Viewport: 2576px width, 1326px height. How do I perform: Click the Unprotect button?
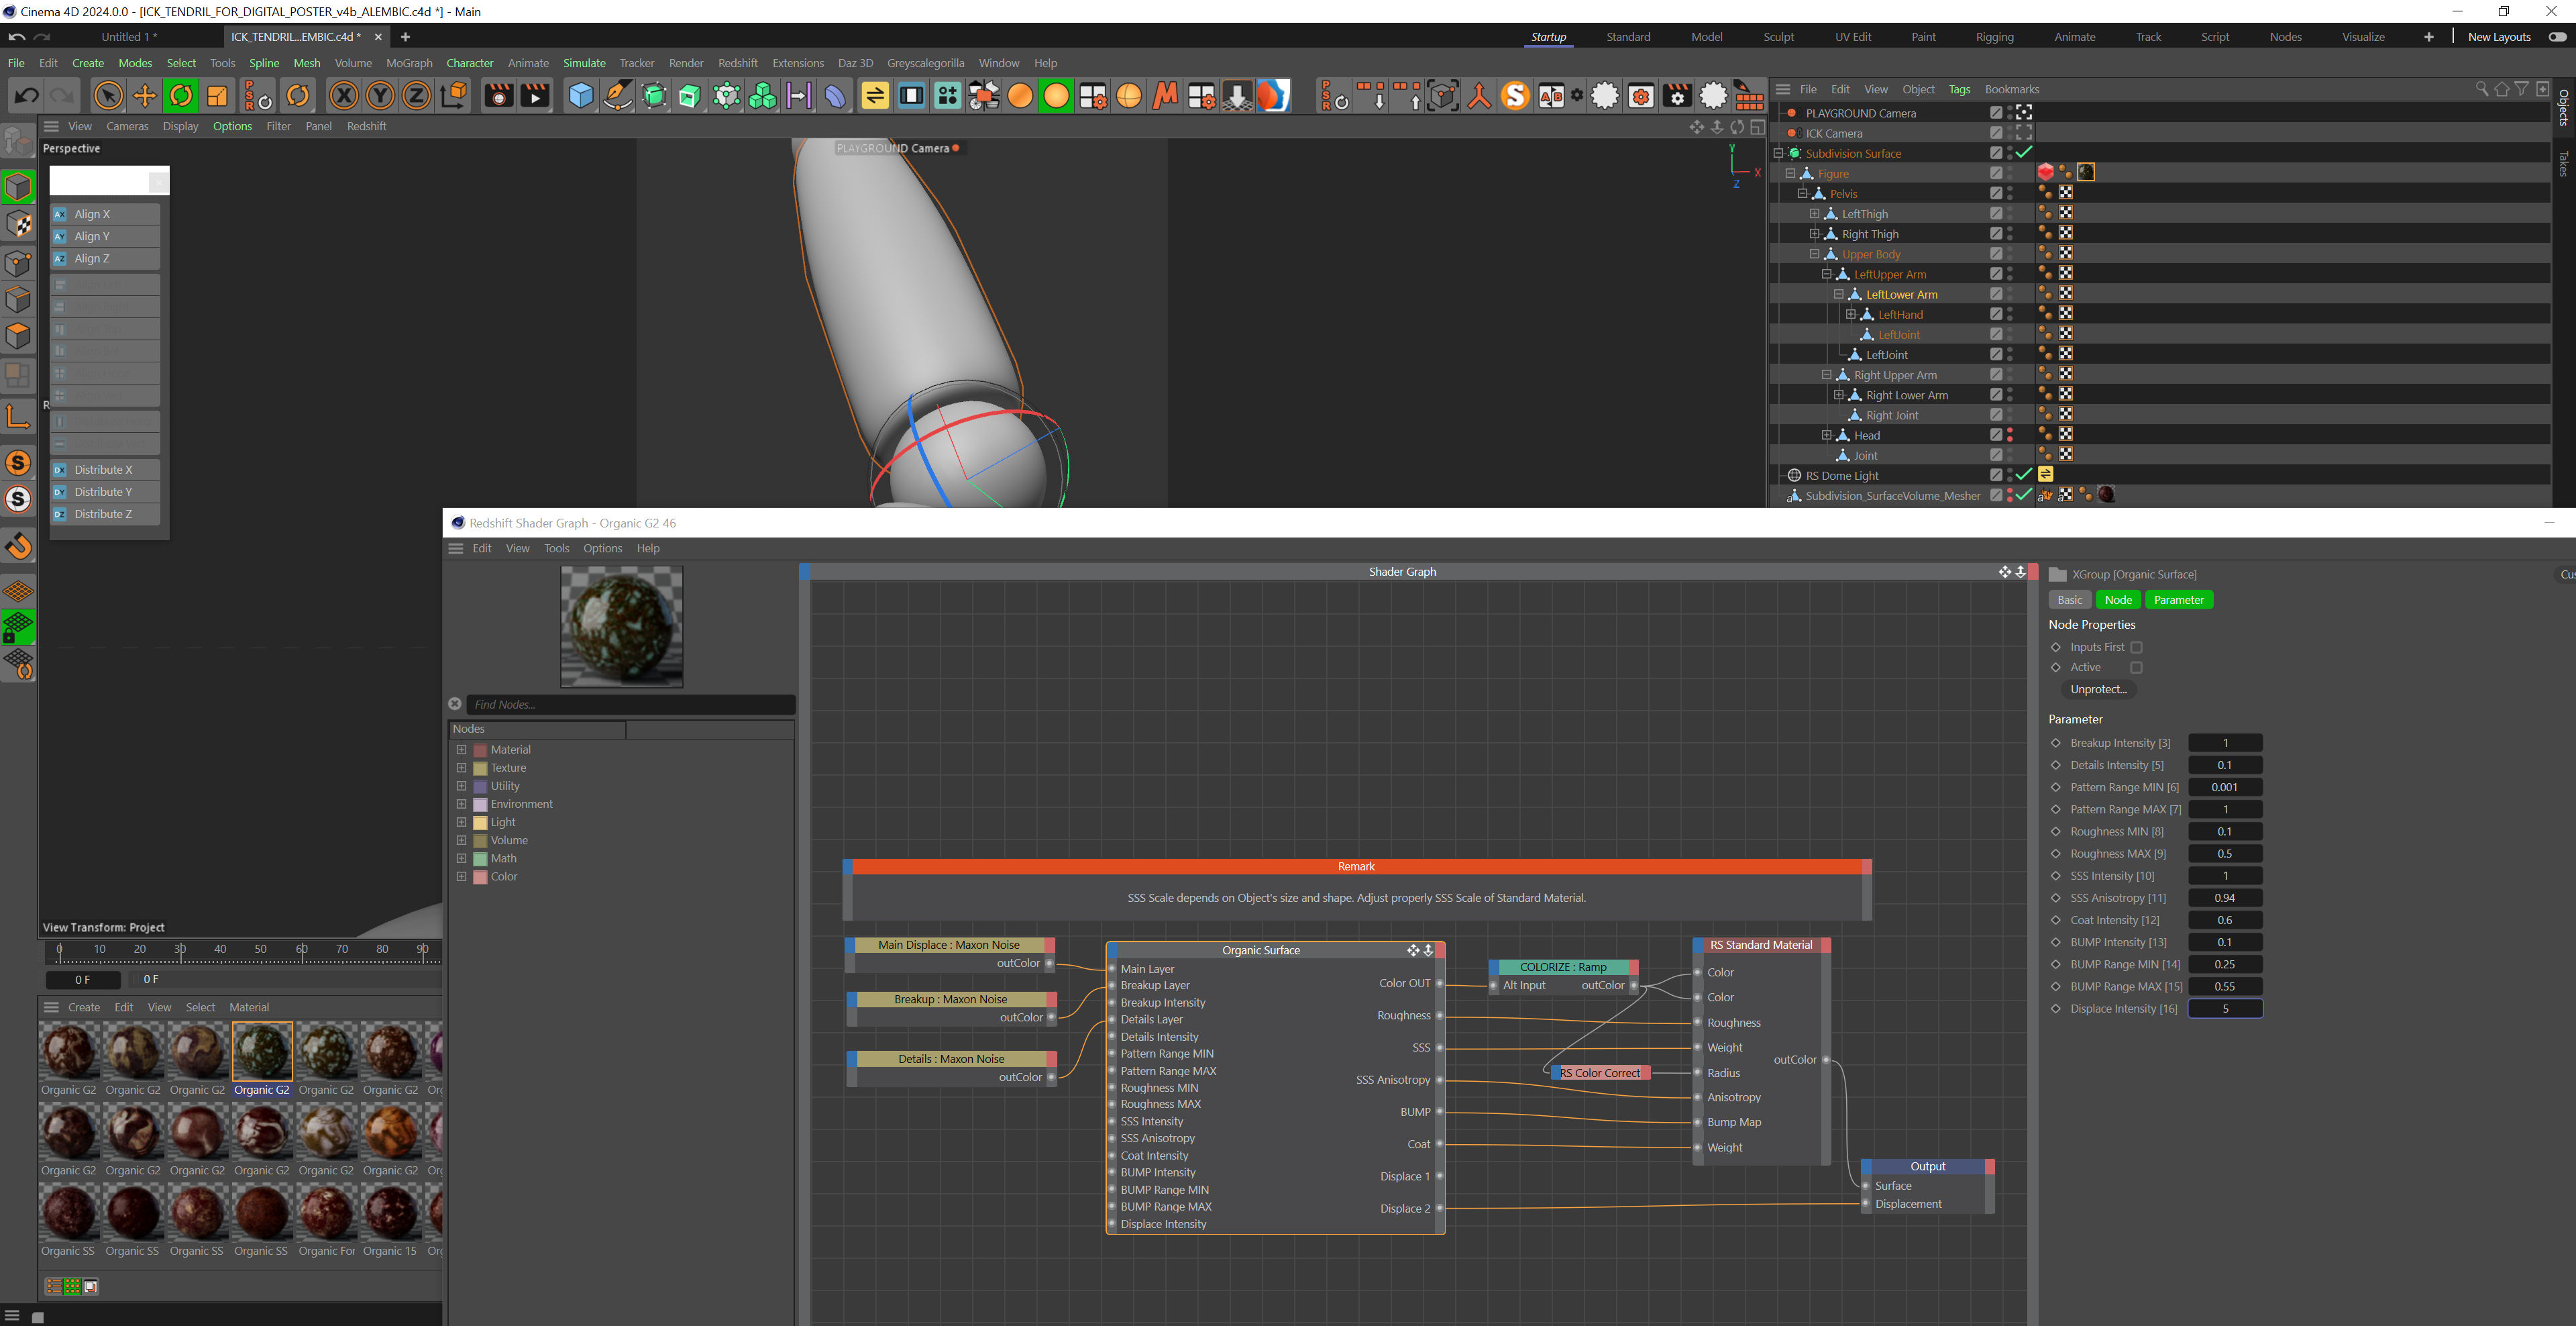click(2098, 689)
